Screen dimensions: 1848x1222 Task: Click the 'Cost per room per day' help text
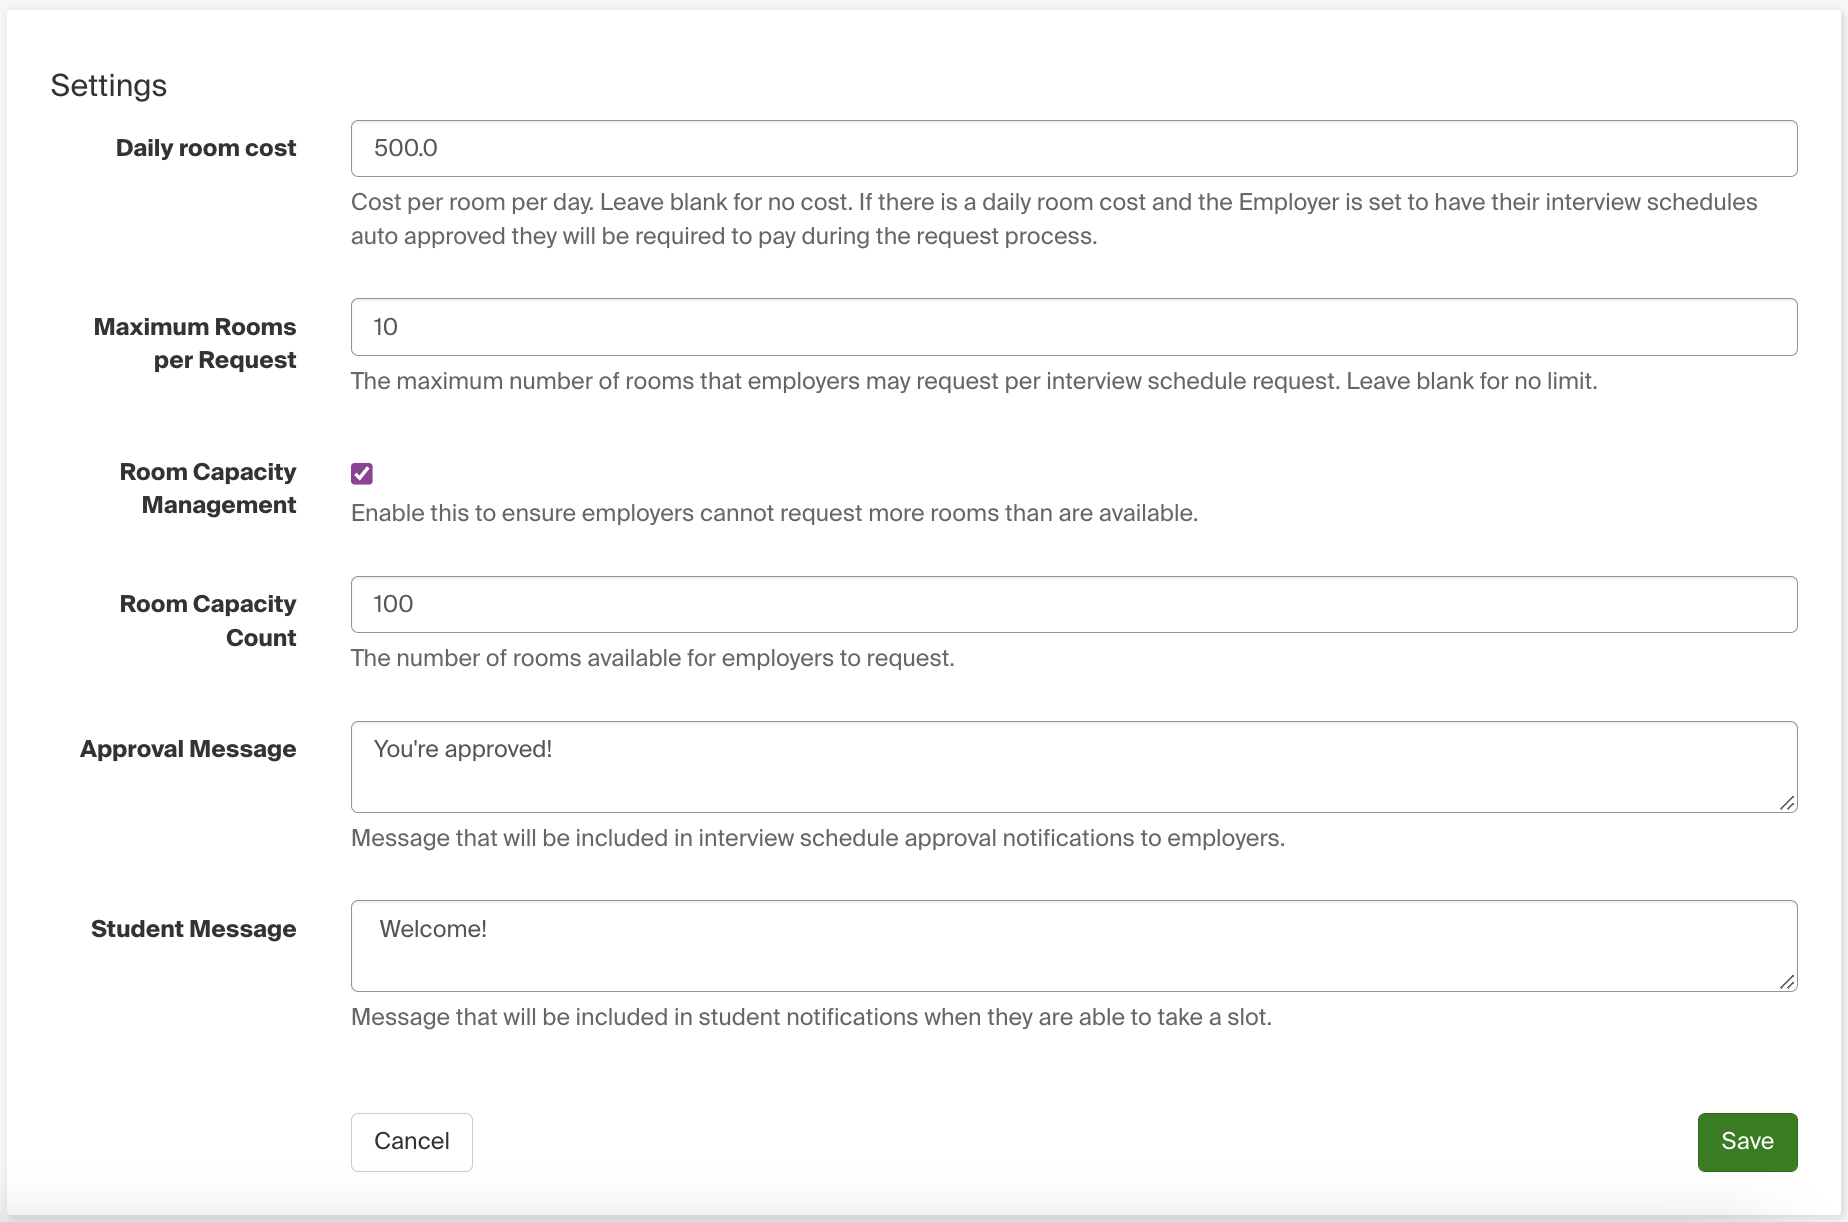pyautogui.click(x=1054, y=219)
